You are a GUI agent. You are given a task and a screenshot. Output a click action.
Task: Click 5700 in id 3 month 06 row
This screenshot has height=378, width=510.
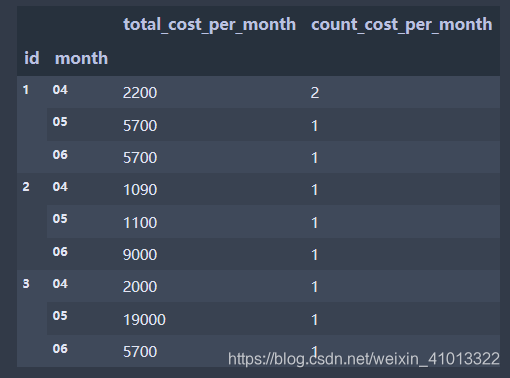[140, 352]
